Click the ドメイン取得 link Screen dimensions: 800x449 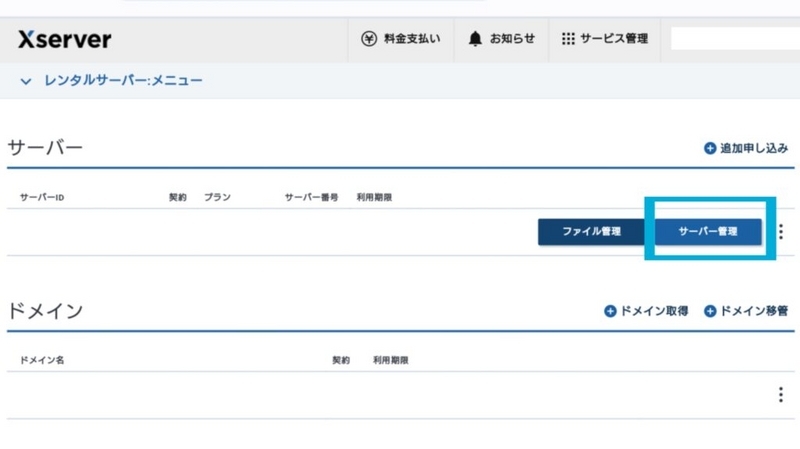[x=654, y=311]
